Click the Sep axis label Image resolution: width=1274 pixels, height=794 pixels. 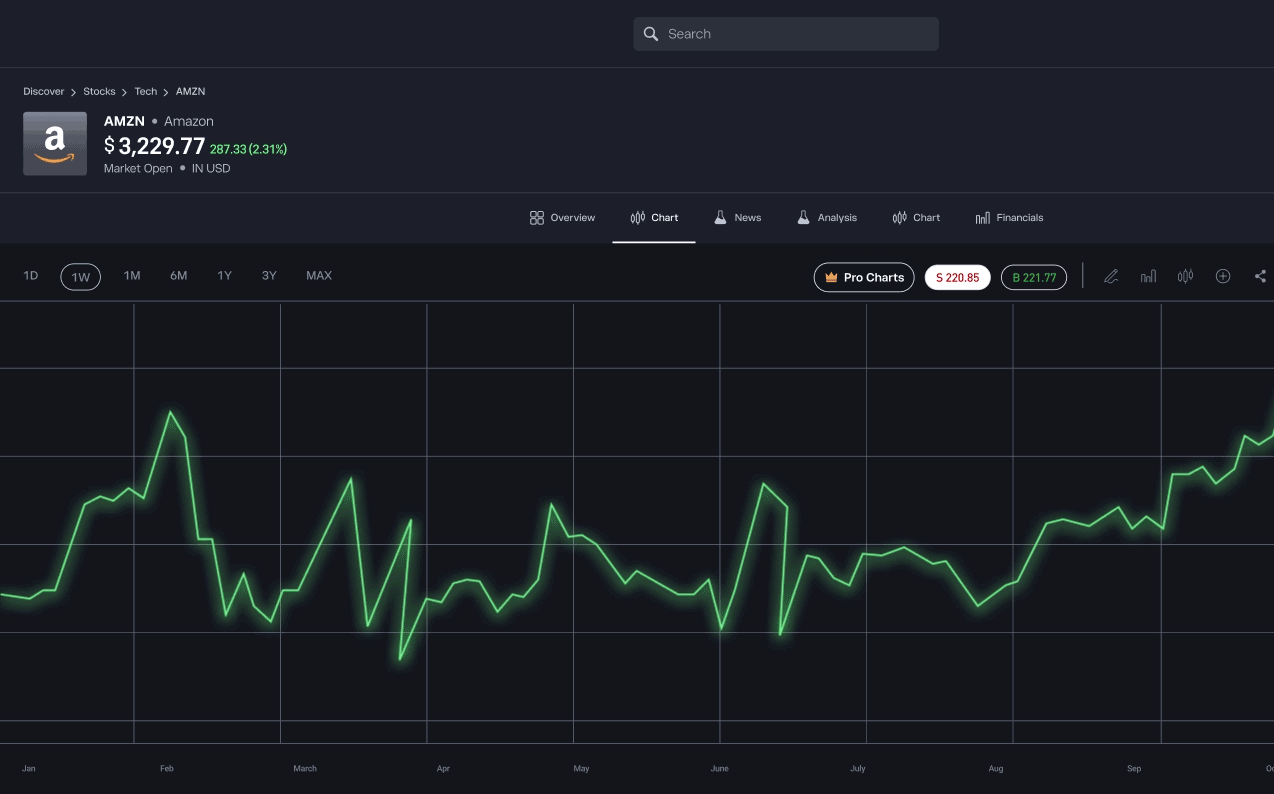coord(1133,769)
